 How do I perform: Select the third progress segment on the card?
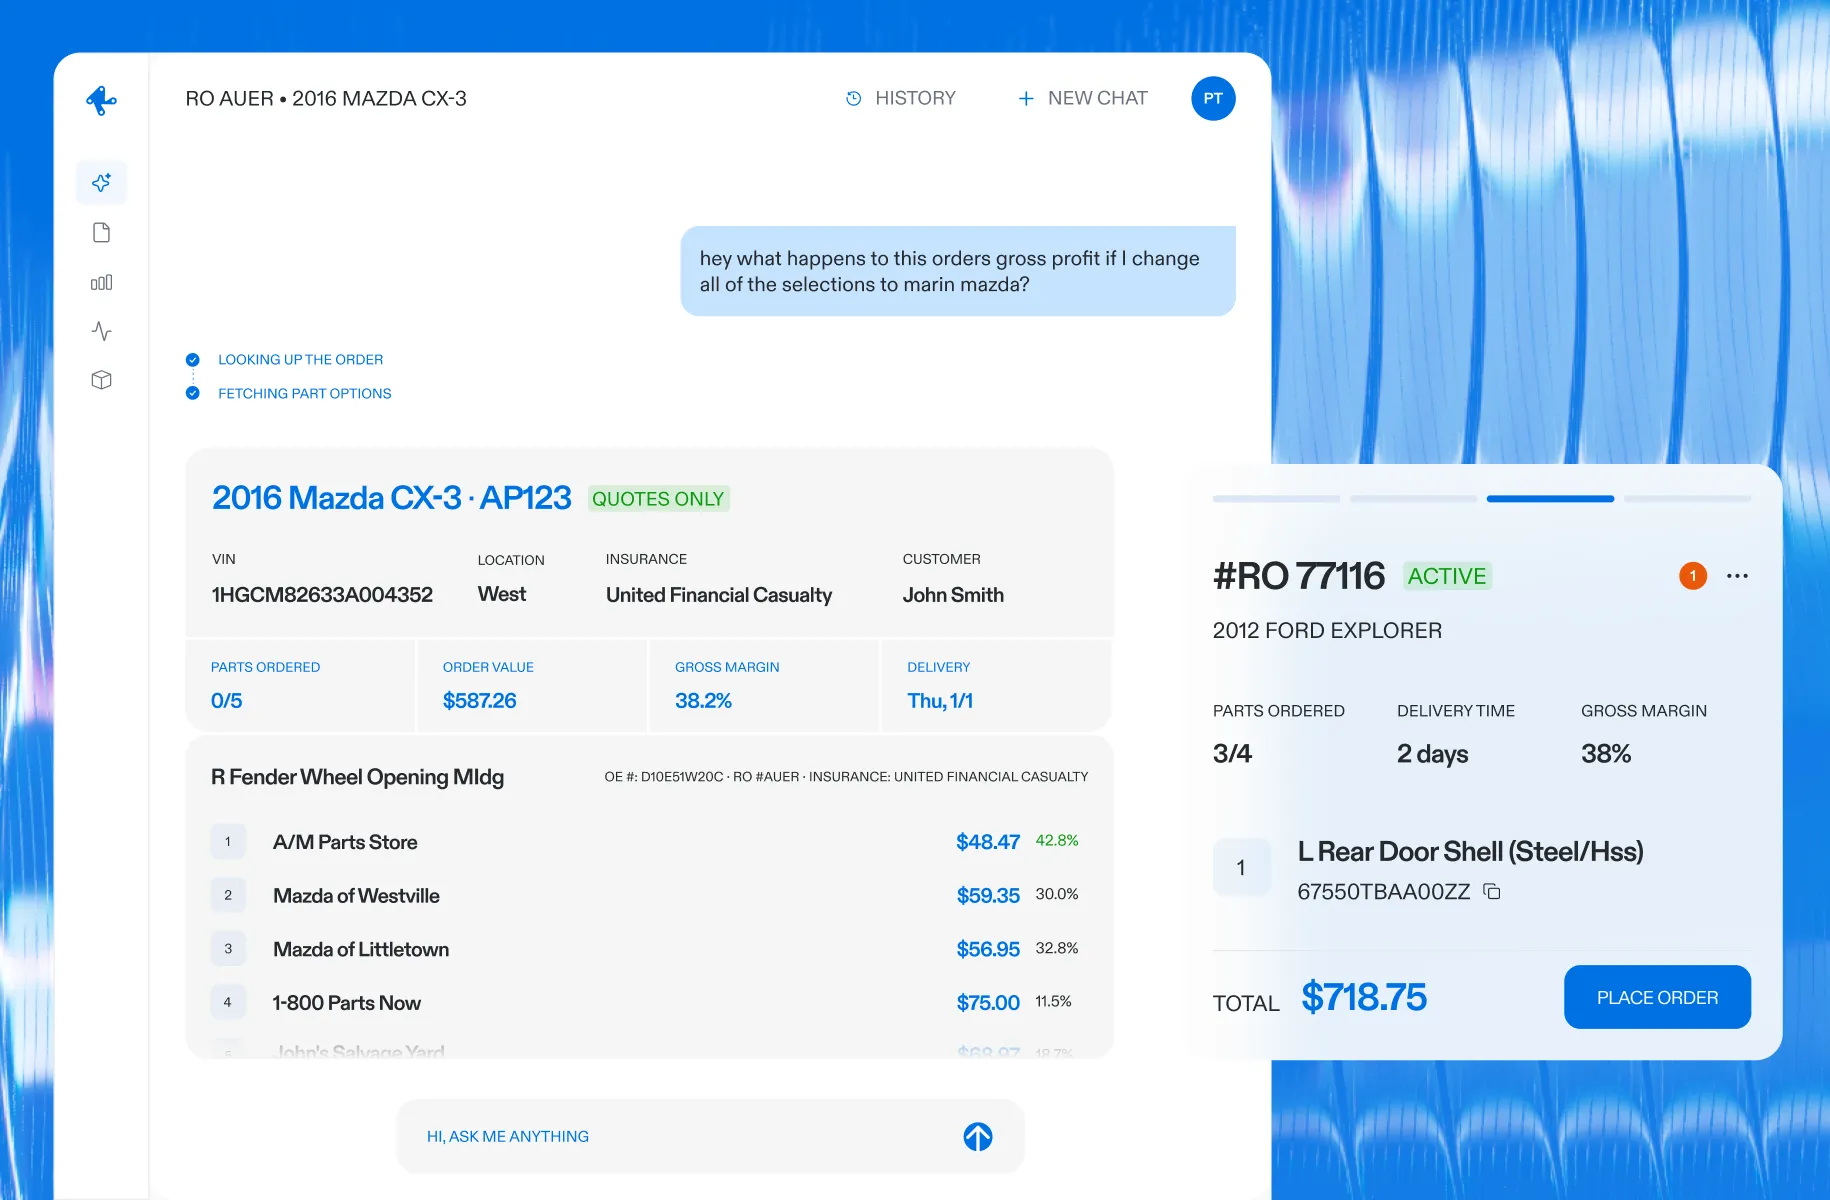(1550, 498)
